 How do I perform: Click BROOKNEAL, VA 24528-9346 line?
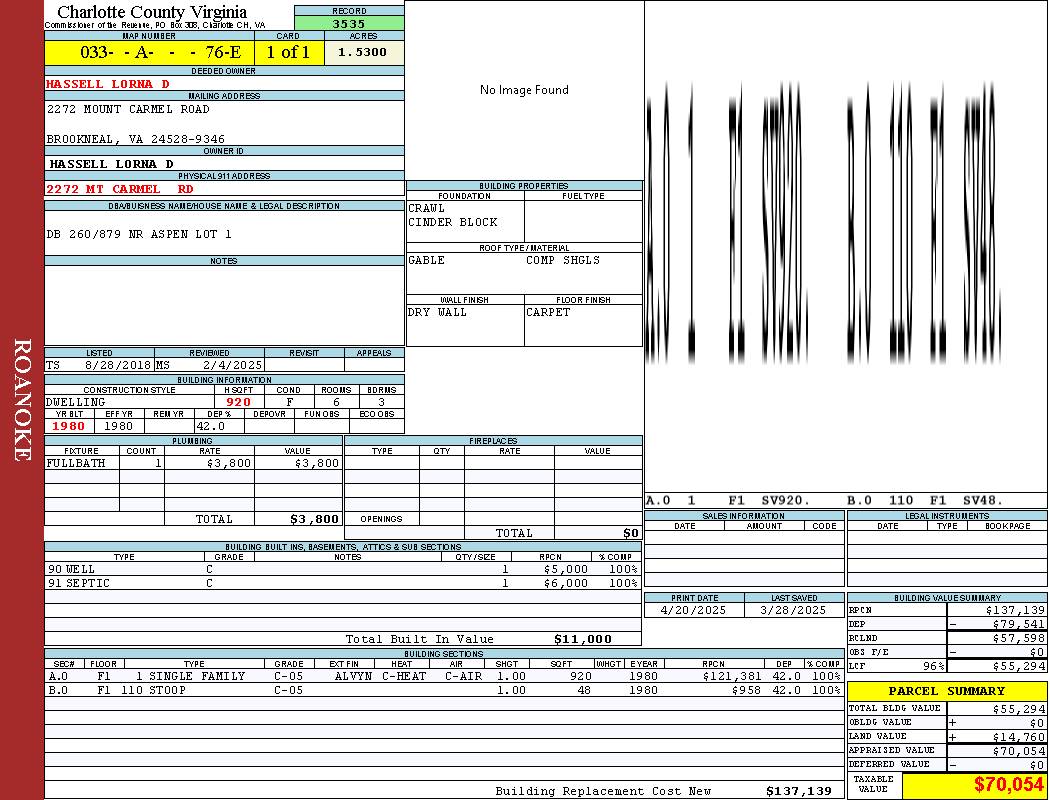coord(135,139)
